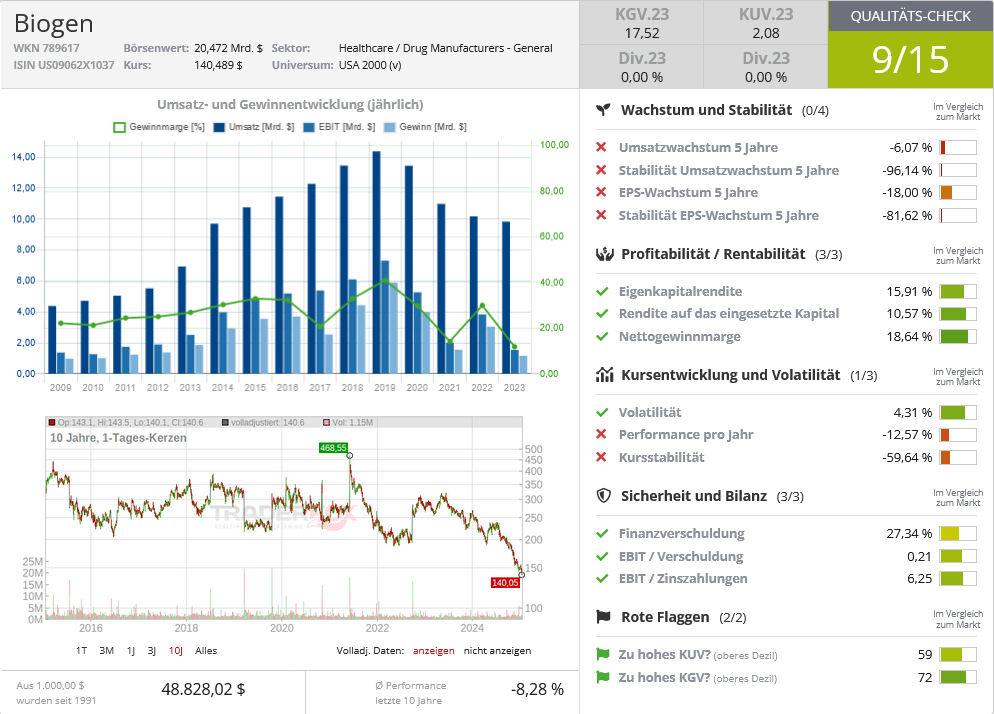The image size is (994, 714).
Task: Click the -8,28 % average performance value
Action: 538,689
